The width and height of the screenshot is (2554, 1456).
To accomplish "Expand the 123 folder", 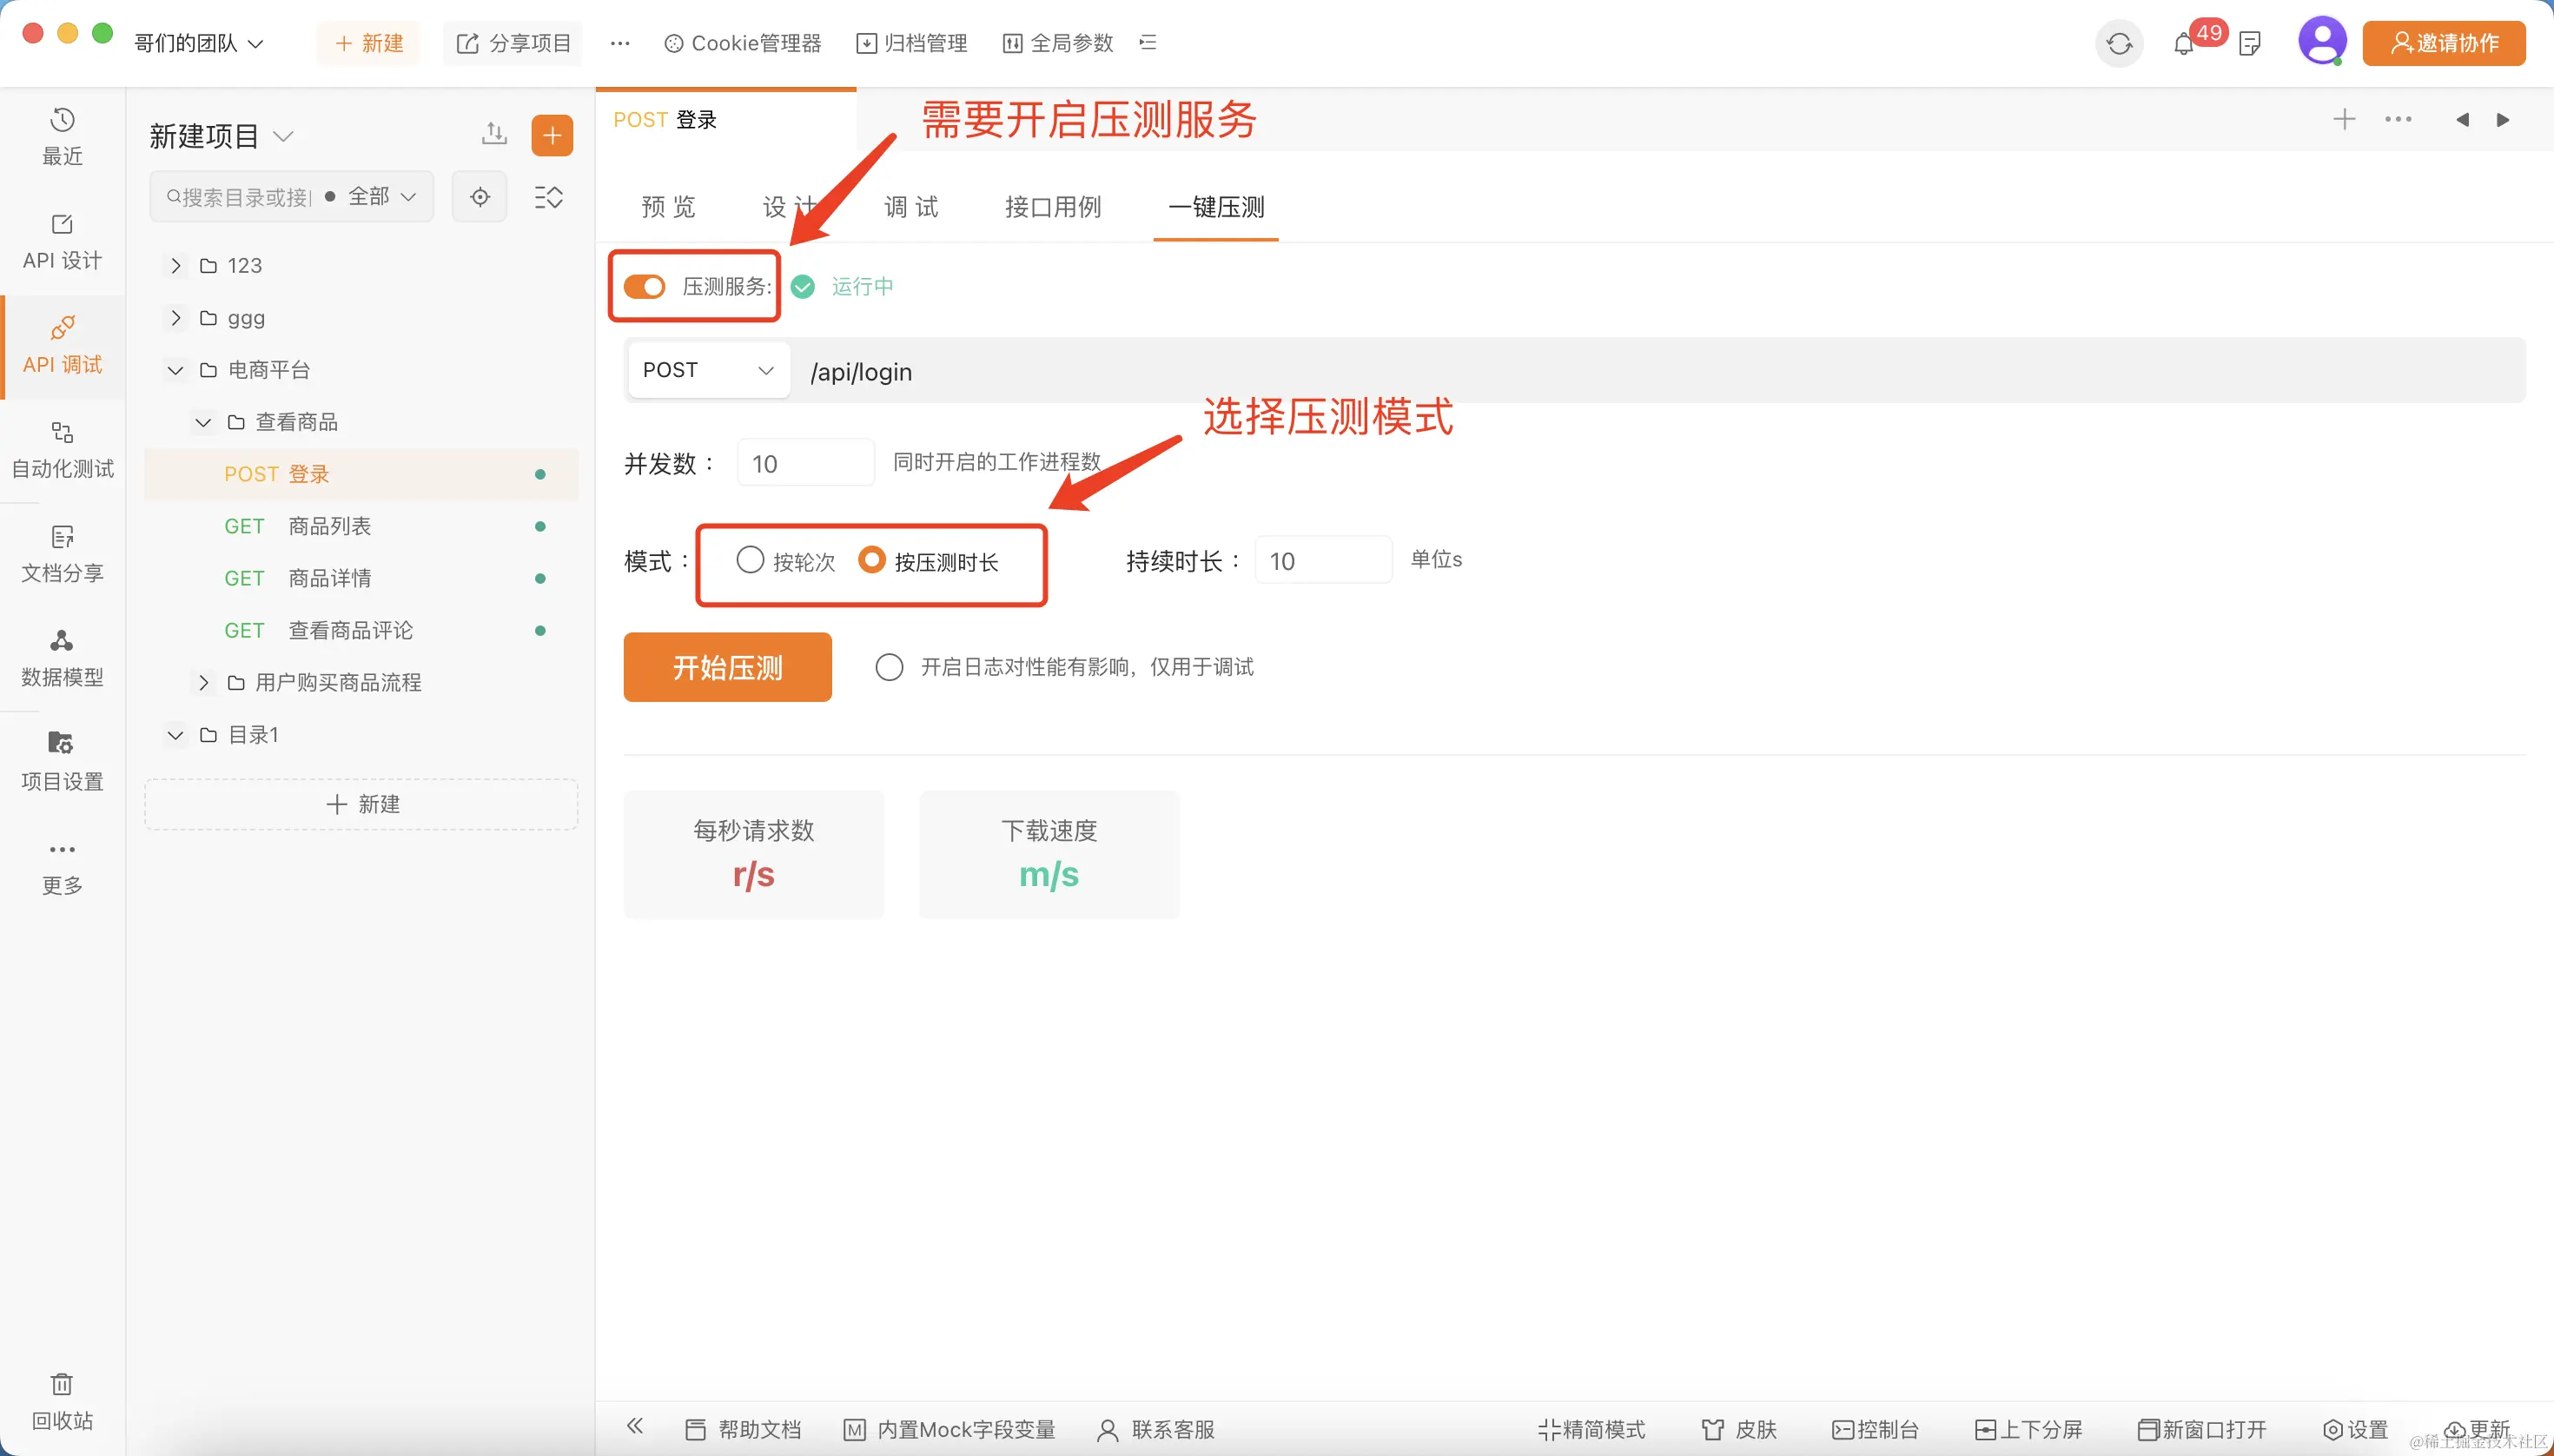I will pyautogui.click(x=176, y=265).
